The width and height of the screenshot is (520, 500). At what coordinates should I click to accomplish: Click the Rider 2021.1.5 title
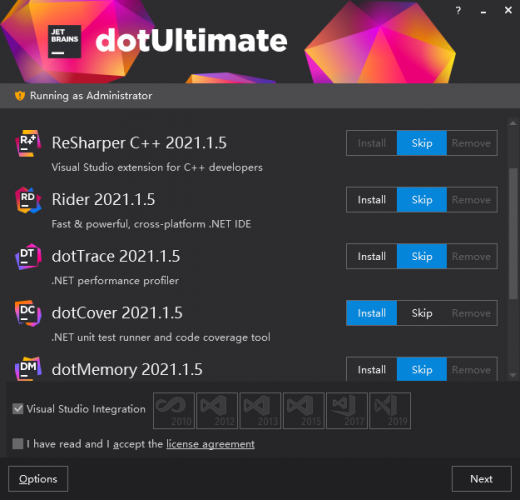click(103, 200)
